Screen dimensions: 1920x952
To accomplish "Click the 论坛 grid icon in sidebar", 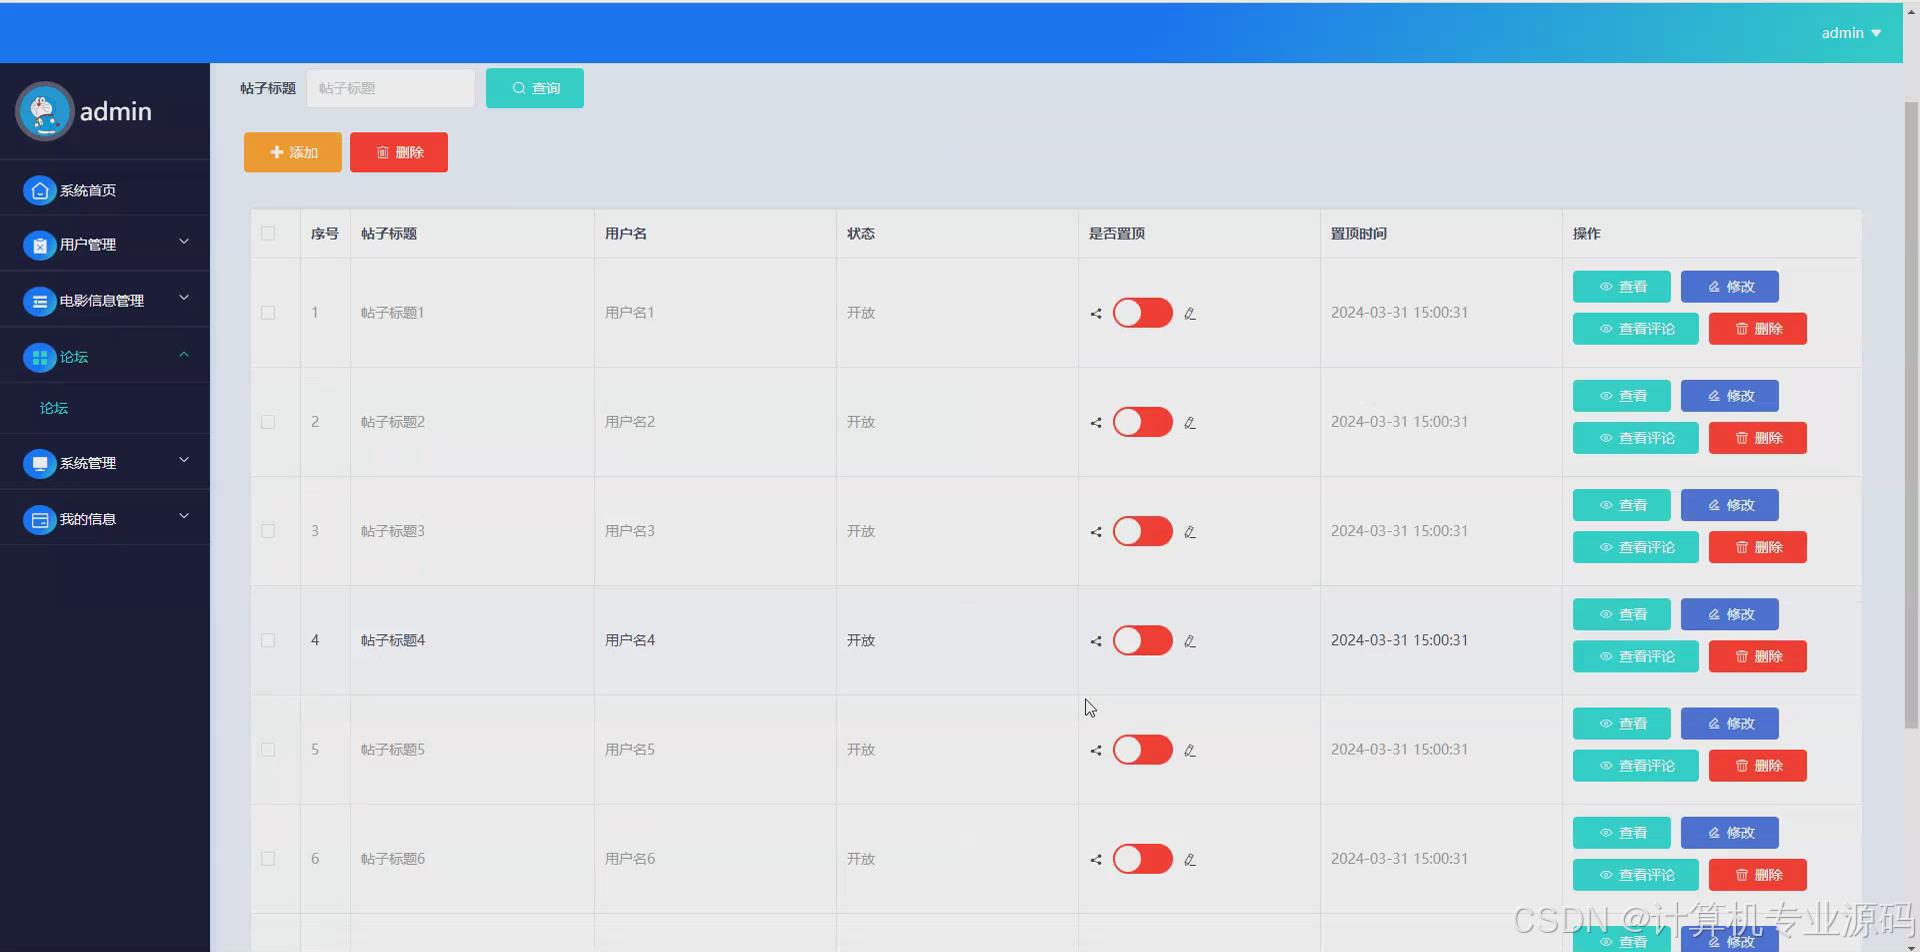I will point(39,357).
